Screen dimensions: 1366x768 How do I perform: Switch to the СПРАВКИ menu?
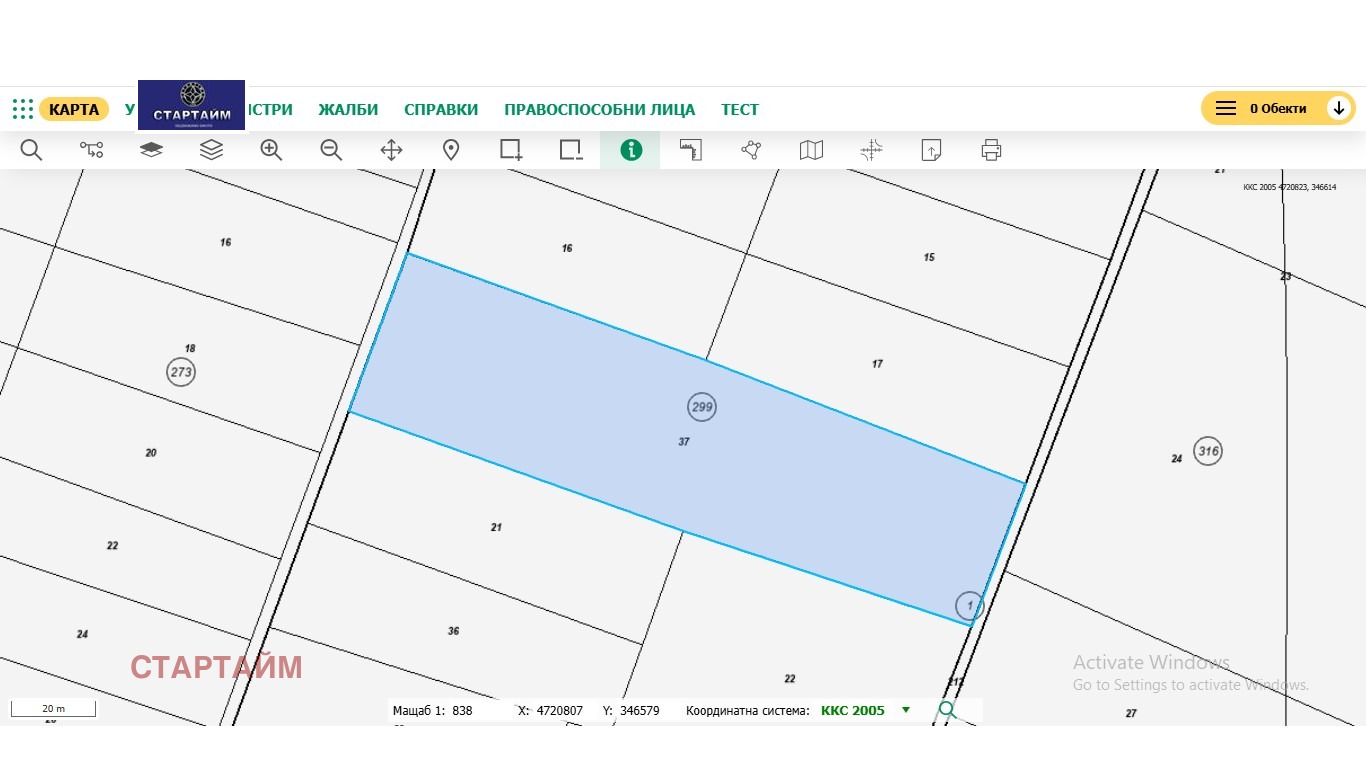click(x=441, y=110)
